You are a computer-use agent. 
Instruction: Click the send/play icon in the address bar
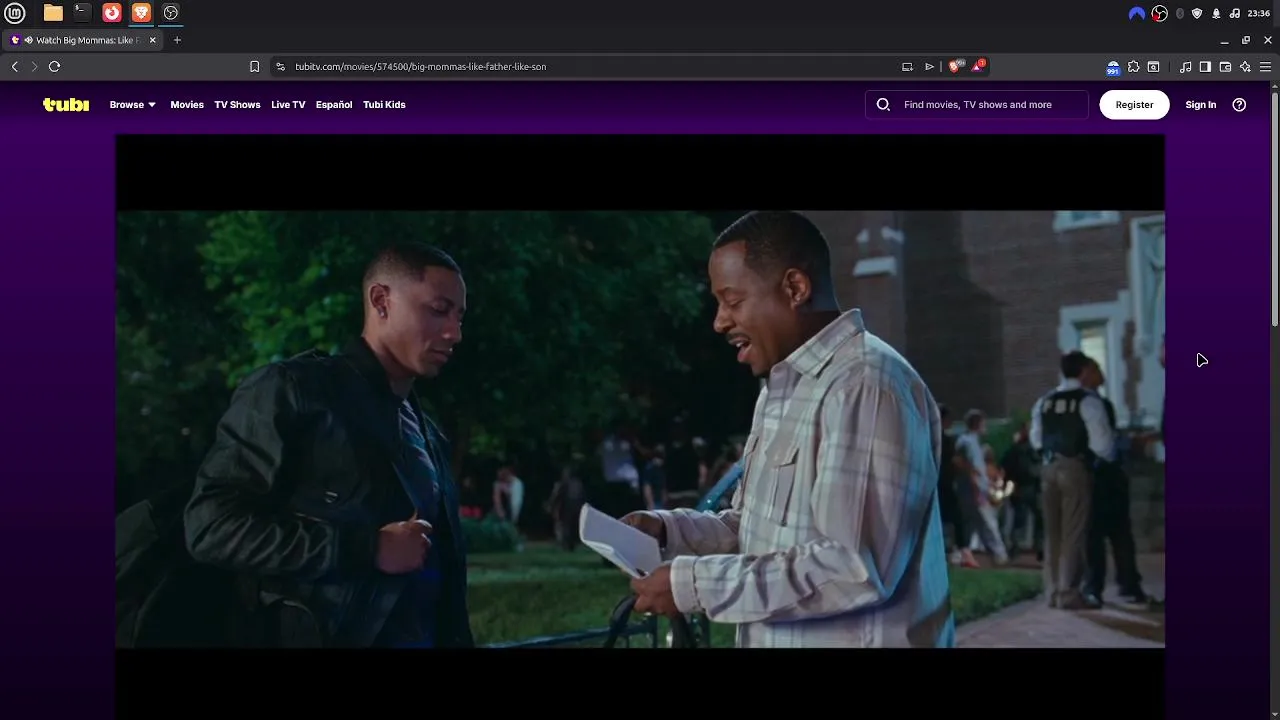pyautogui.click(x=929, y=66)
